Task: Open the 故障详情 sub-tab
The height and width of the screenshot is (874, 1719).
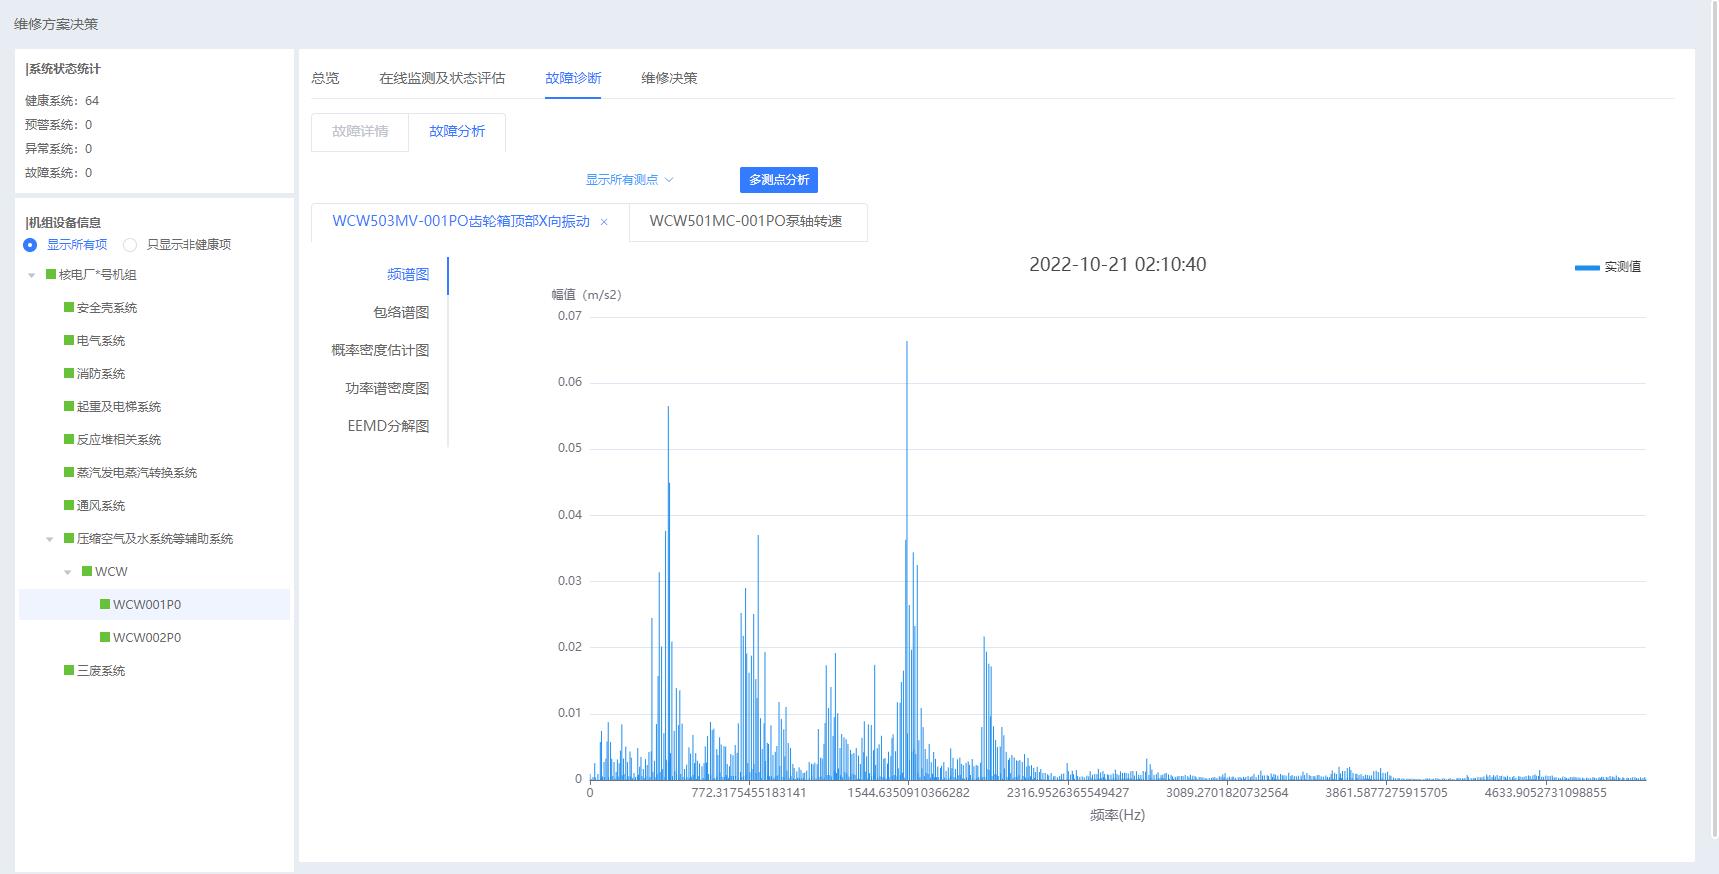Action: click(x=360, y=132)
